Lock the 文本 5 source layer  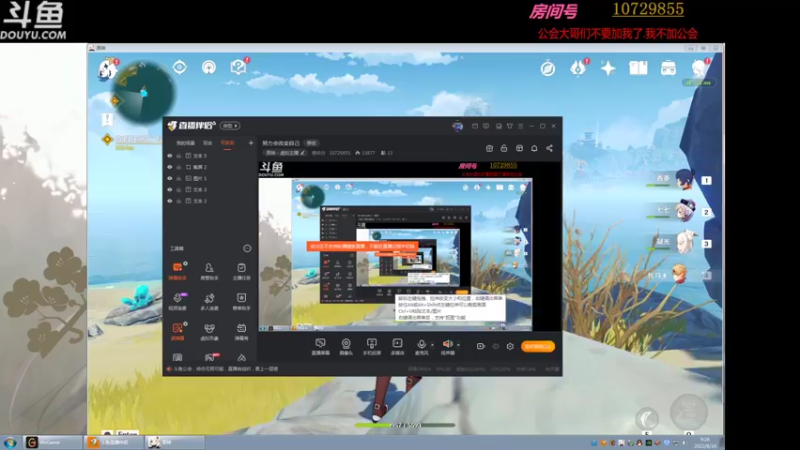179,156
